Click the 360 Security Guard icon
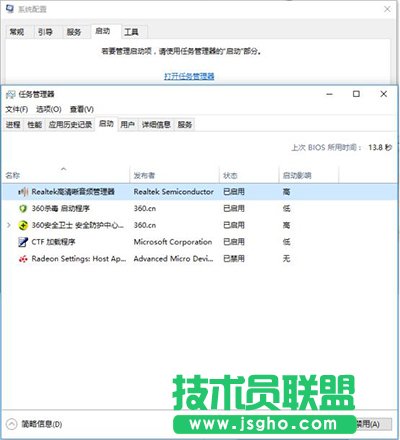 pyautogui.click(x=23, y=225)
